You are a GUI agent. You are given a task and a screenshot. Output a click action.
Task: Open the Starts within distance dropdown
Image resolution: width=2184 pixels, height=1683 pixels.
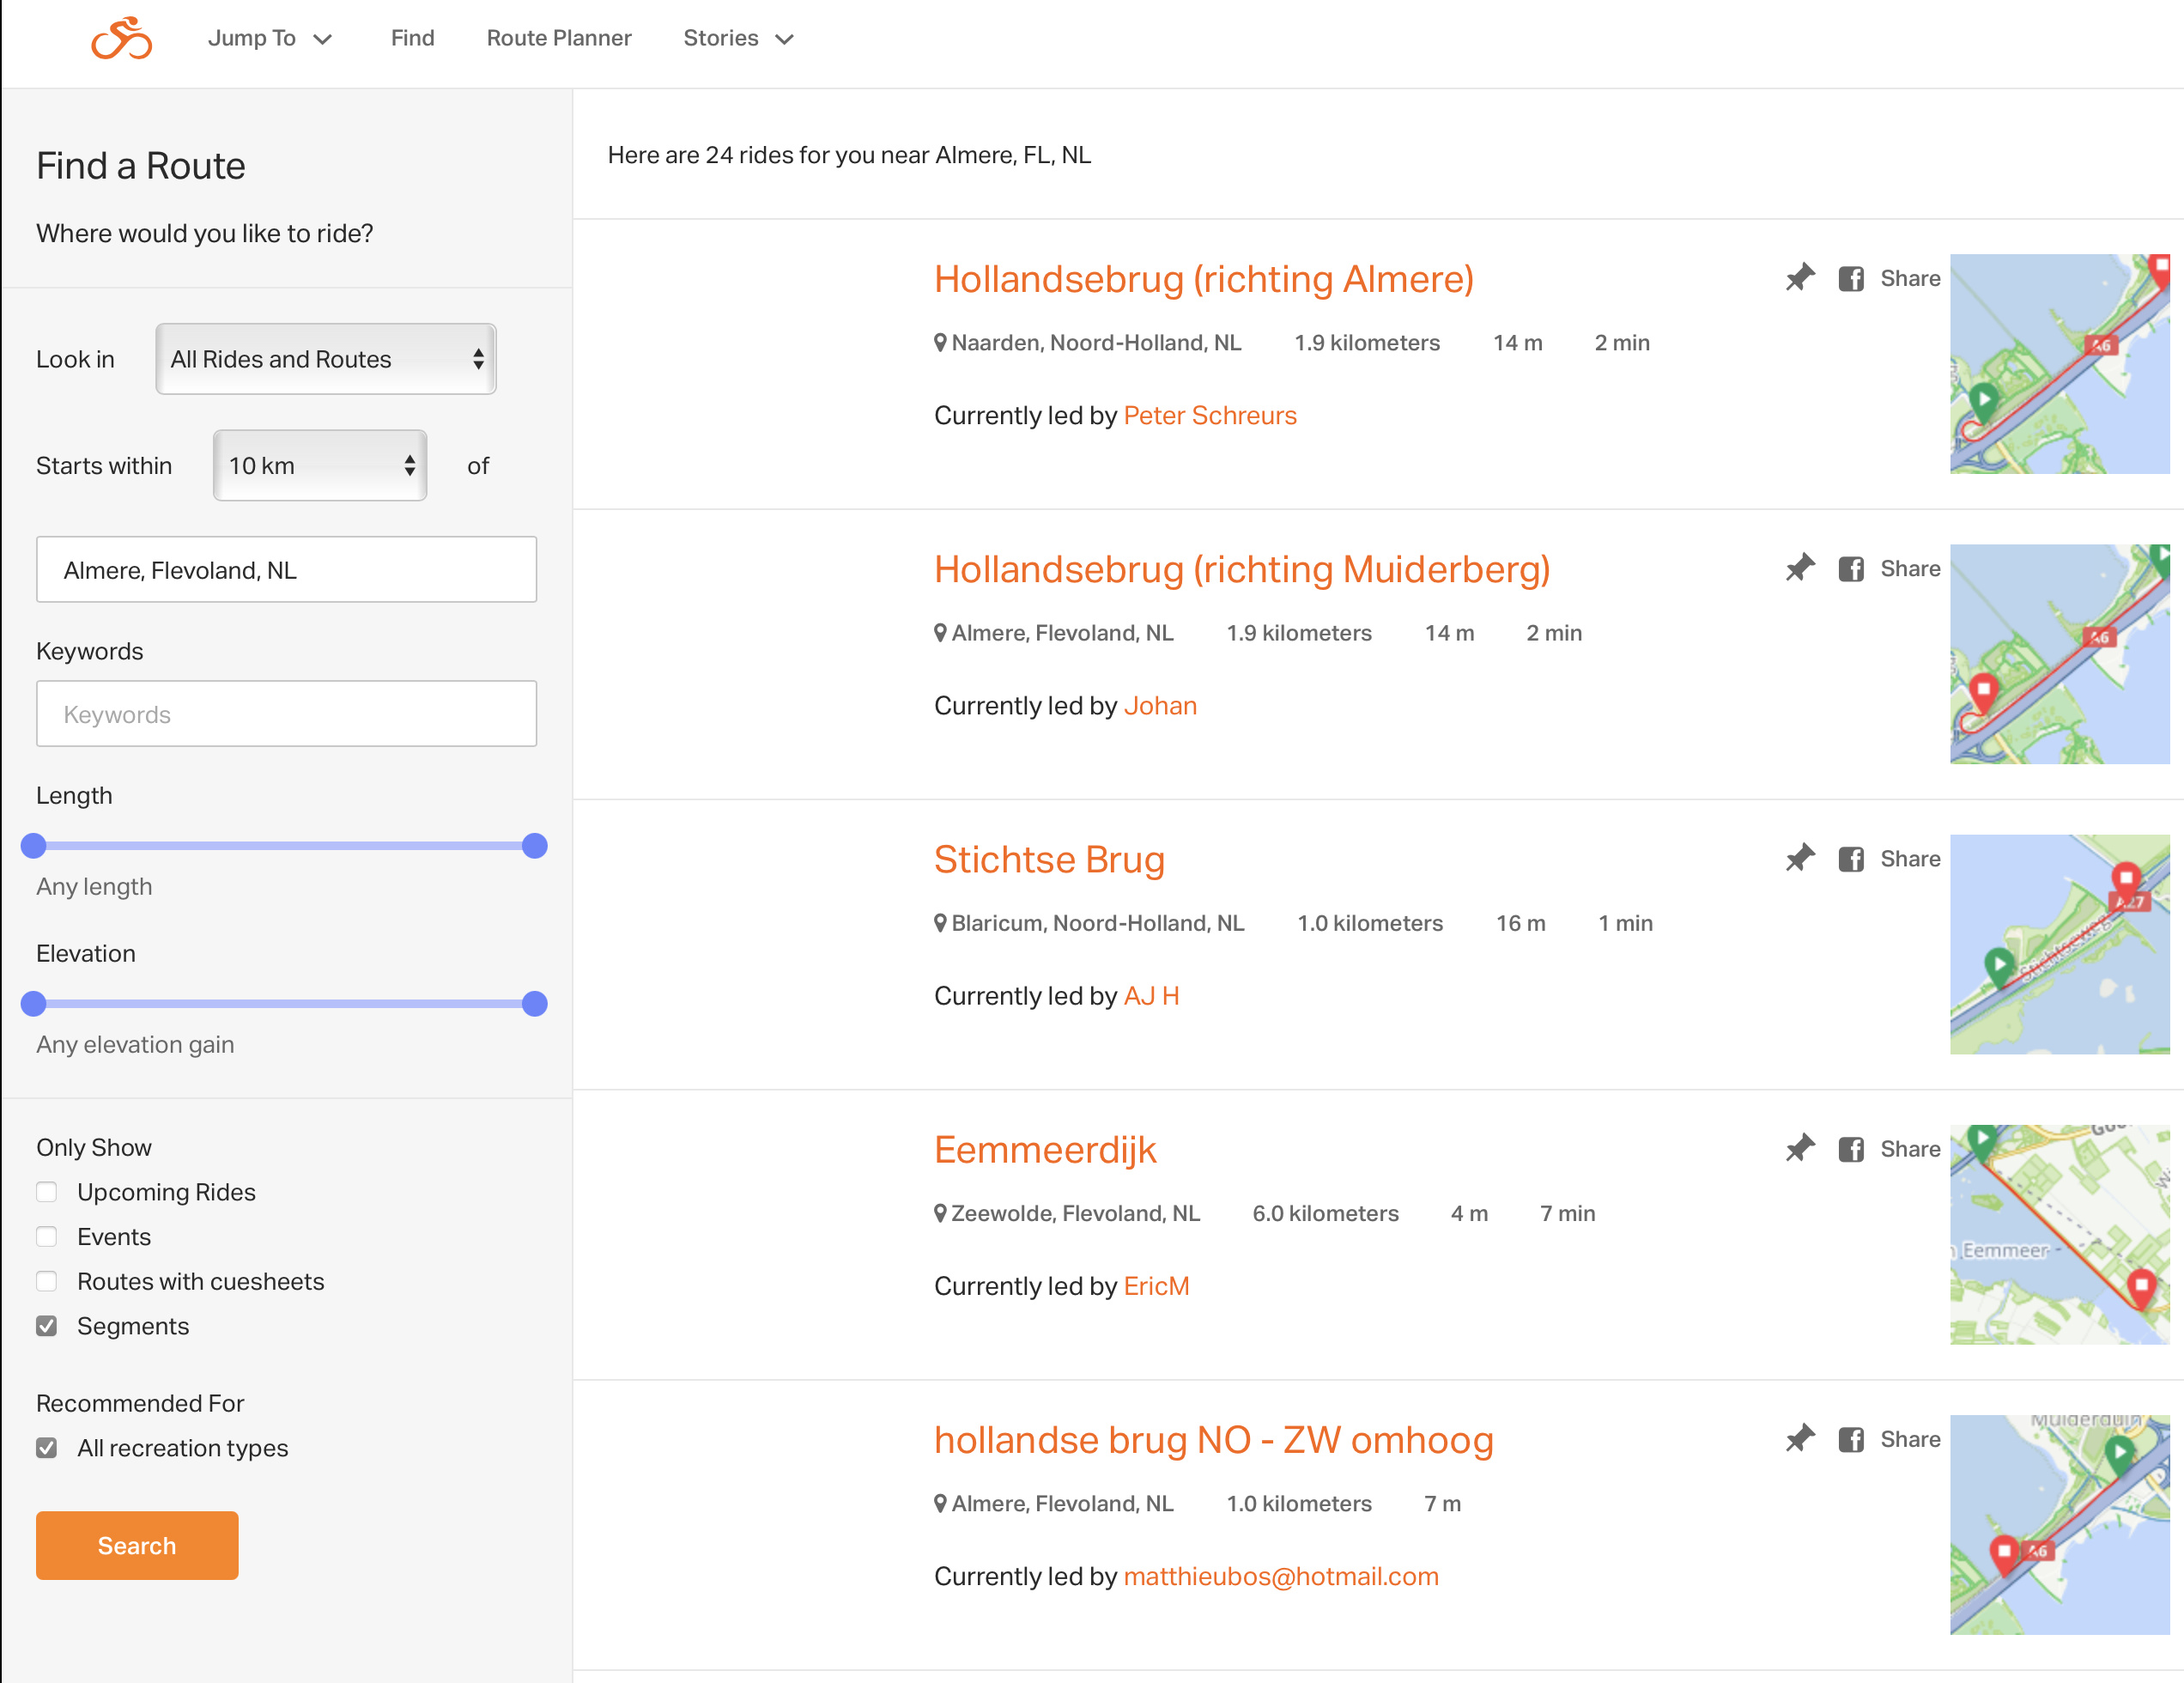320,465
